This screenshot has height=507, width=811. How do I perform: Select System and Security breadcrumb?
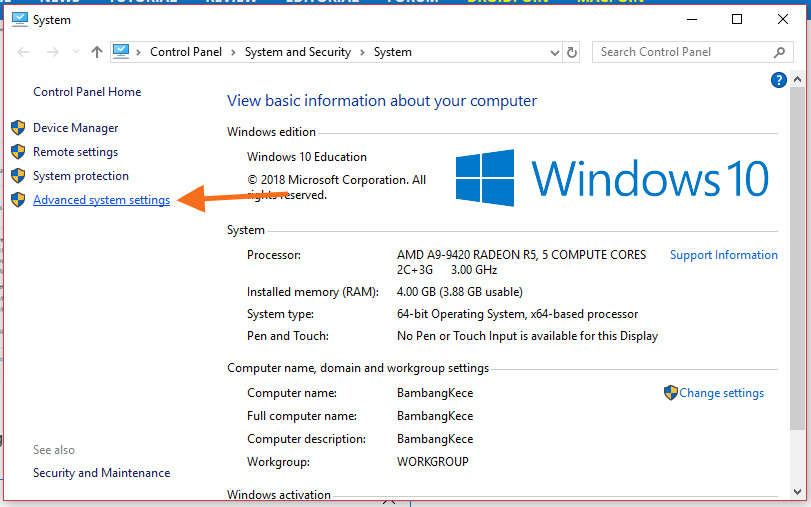[297, 52]
